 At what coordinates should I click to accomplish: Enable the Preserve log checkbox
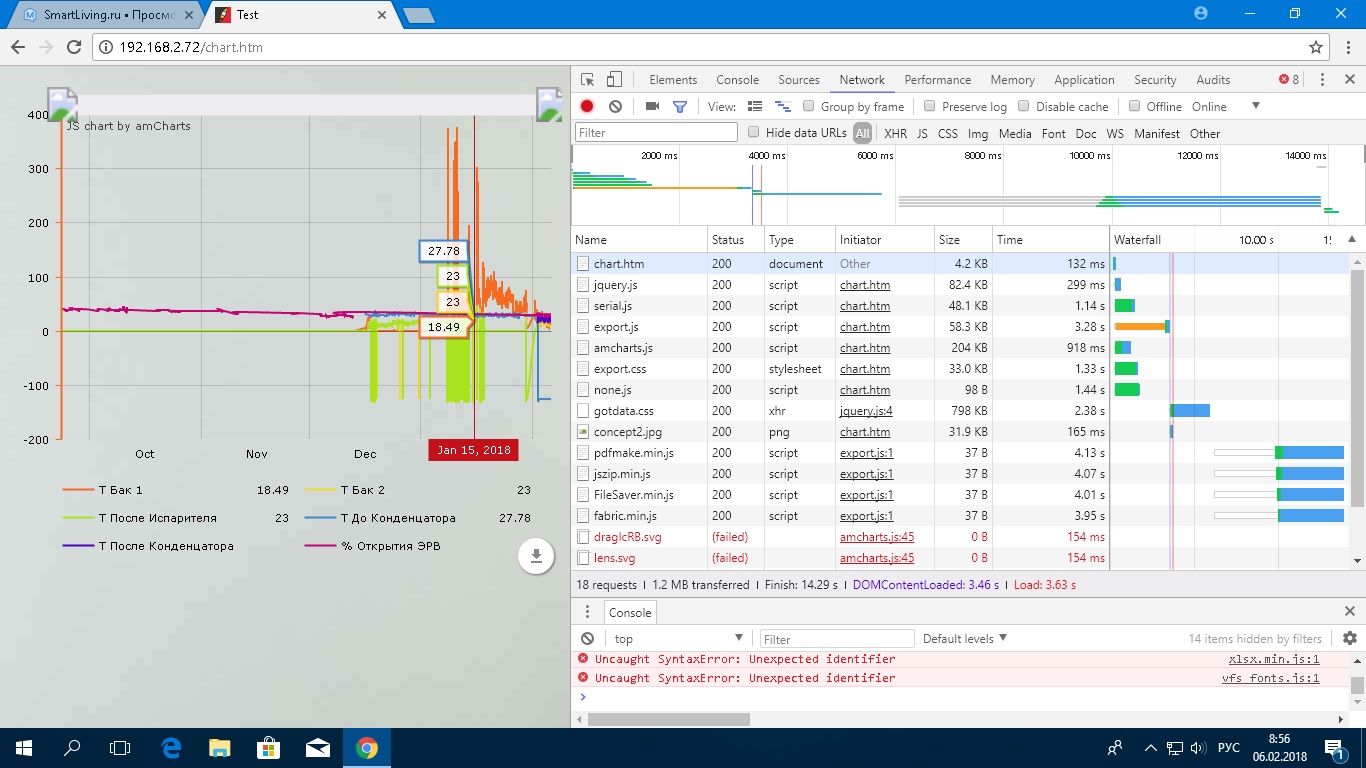click(x=930, y=106)
